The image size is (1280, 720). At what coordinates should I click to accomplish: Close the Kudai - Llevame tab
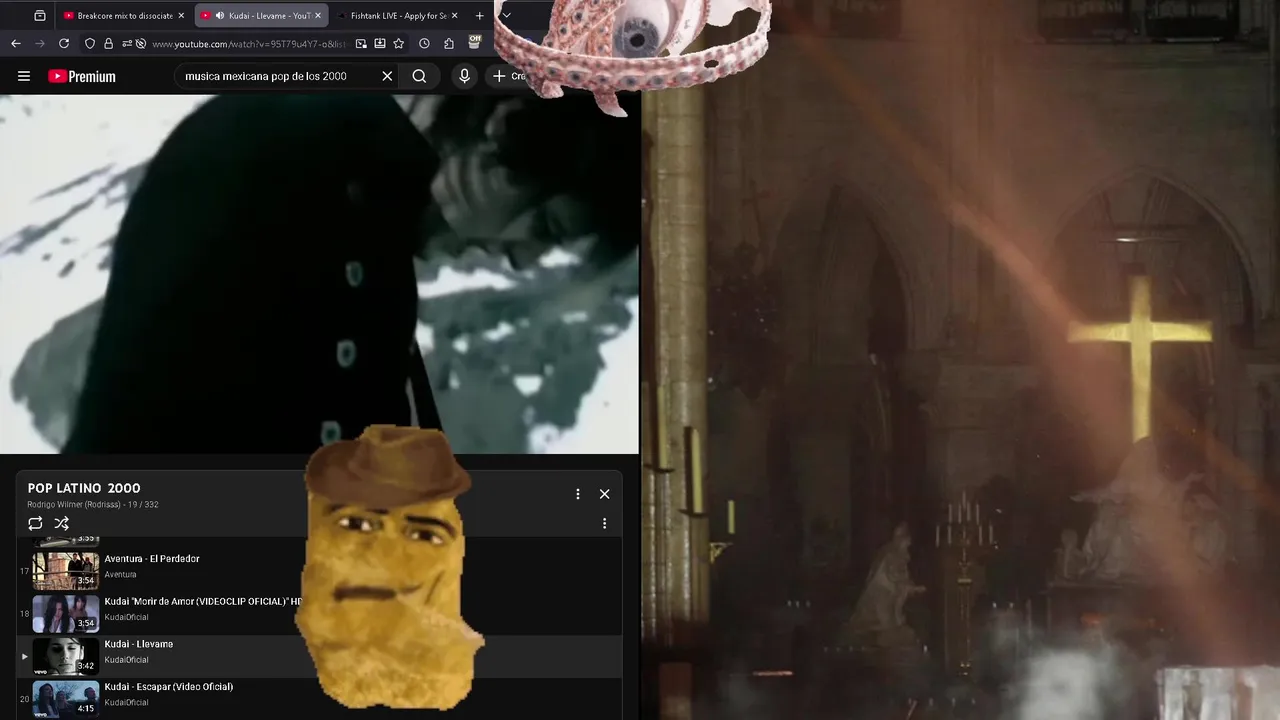[x=318, y=16]
